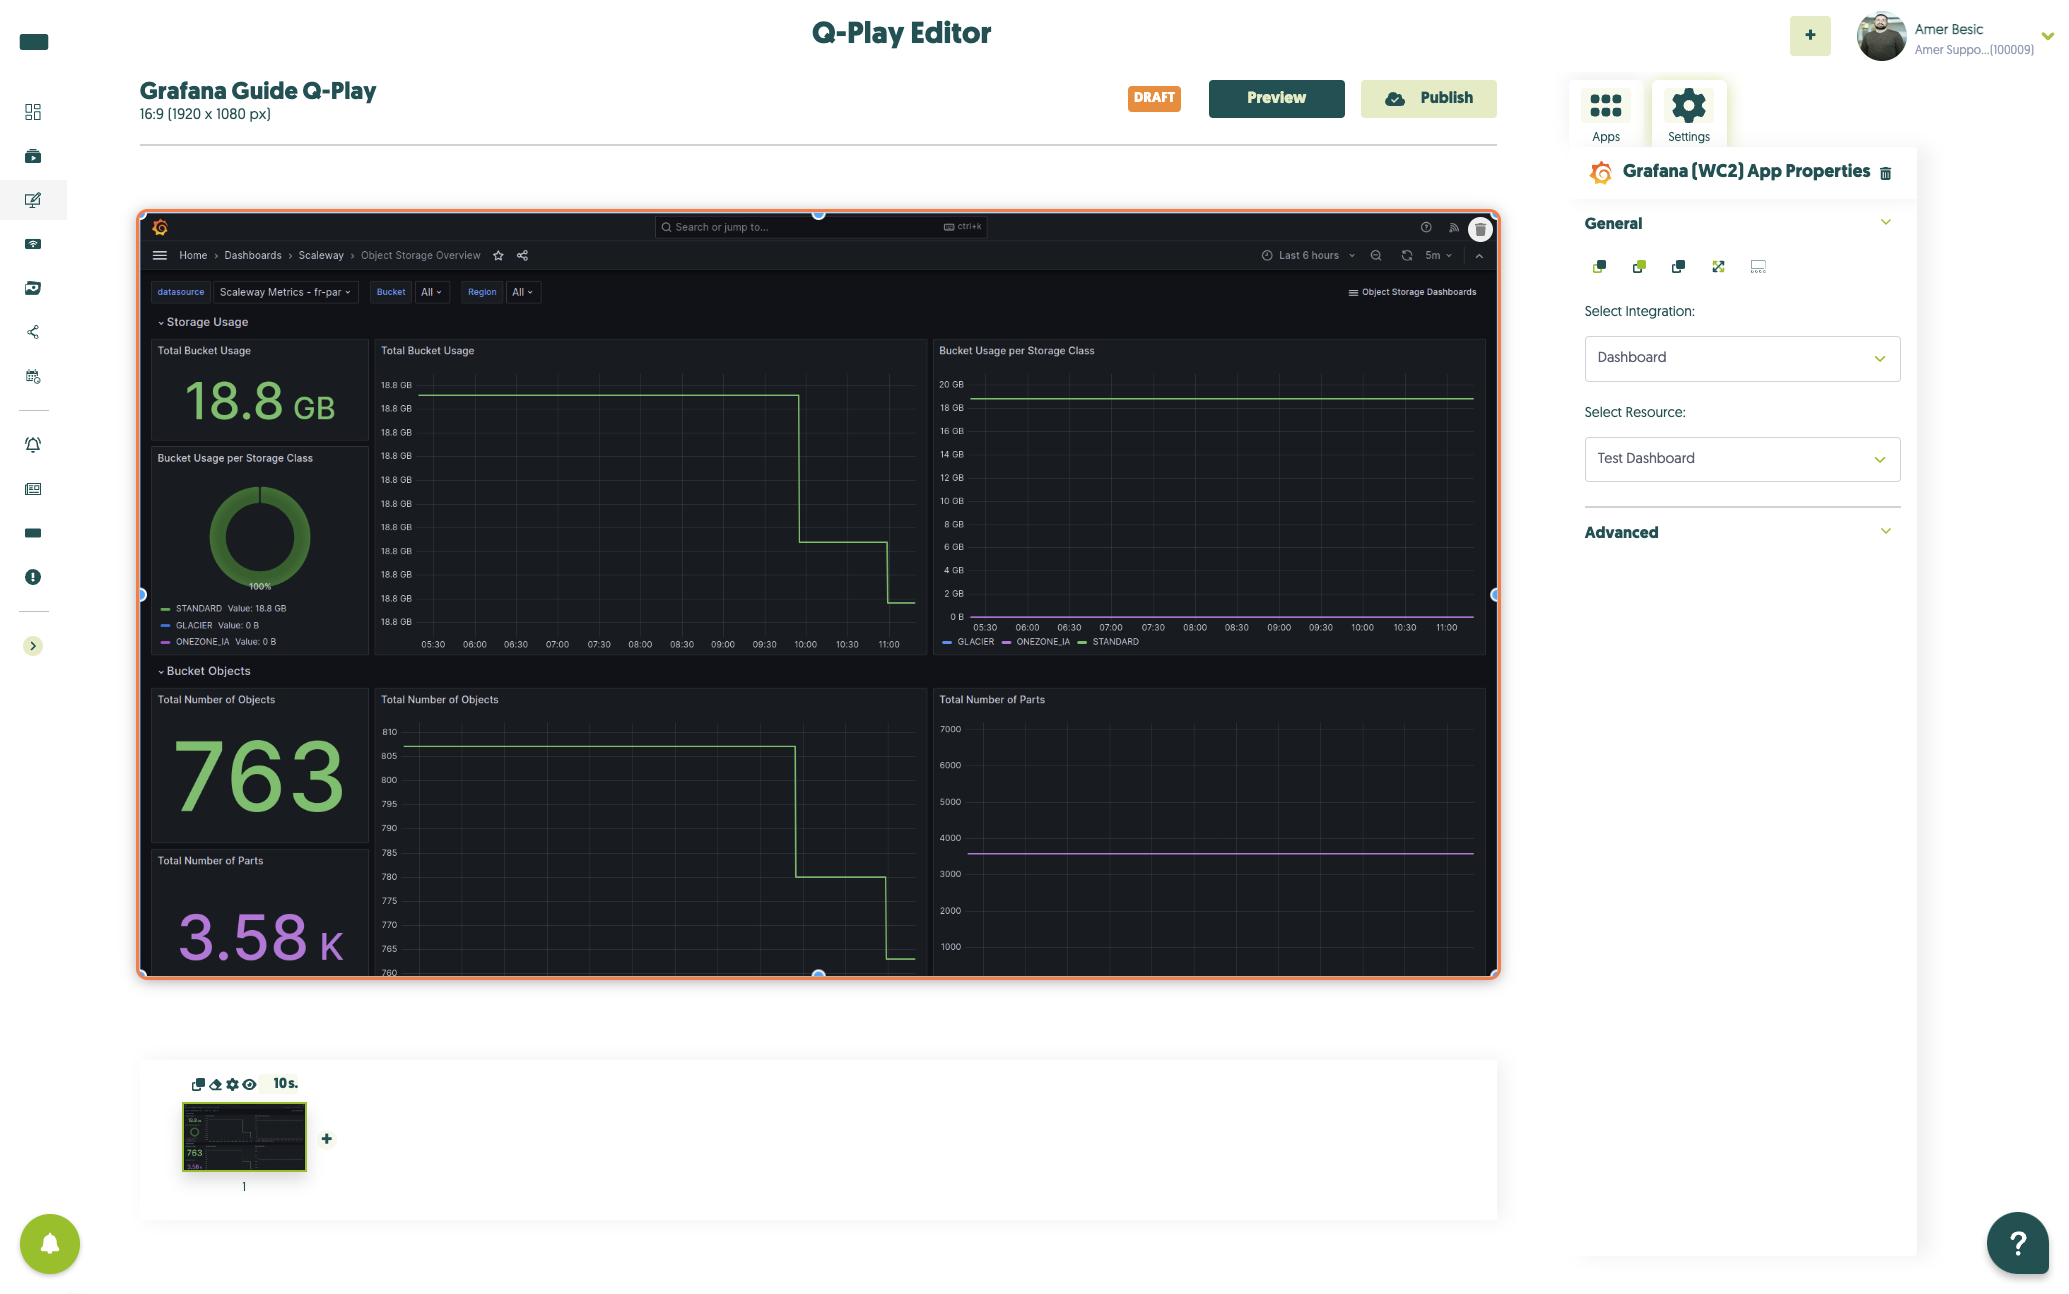The width and height of the screenshot is (2069, 1294).
Task: Expand the left sidebar with the arrow button
Action: click(33, 646)
